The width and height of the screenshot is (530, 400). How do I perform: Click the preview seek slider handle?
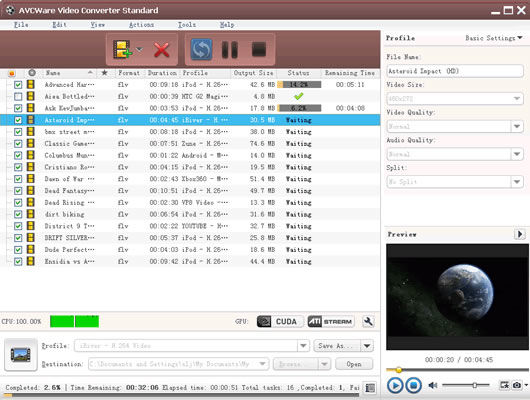(x=399, y=370)
